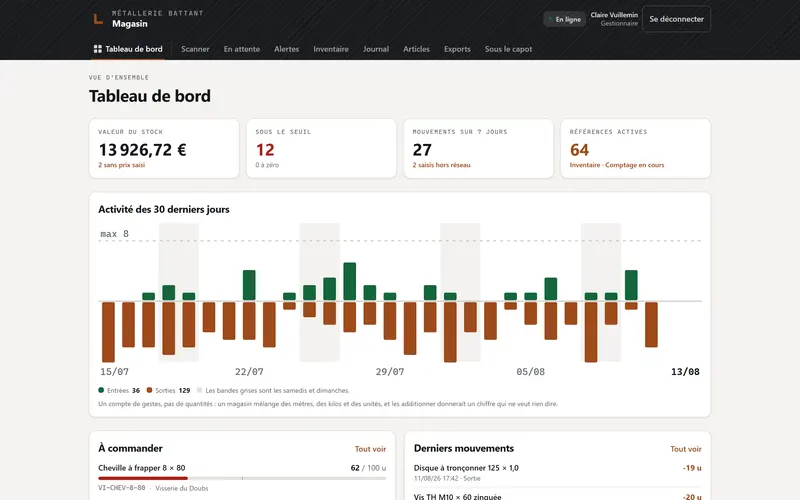Open the Sous le seuil card showing 12
800x500 pixels.
tap(321, 148)
